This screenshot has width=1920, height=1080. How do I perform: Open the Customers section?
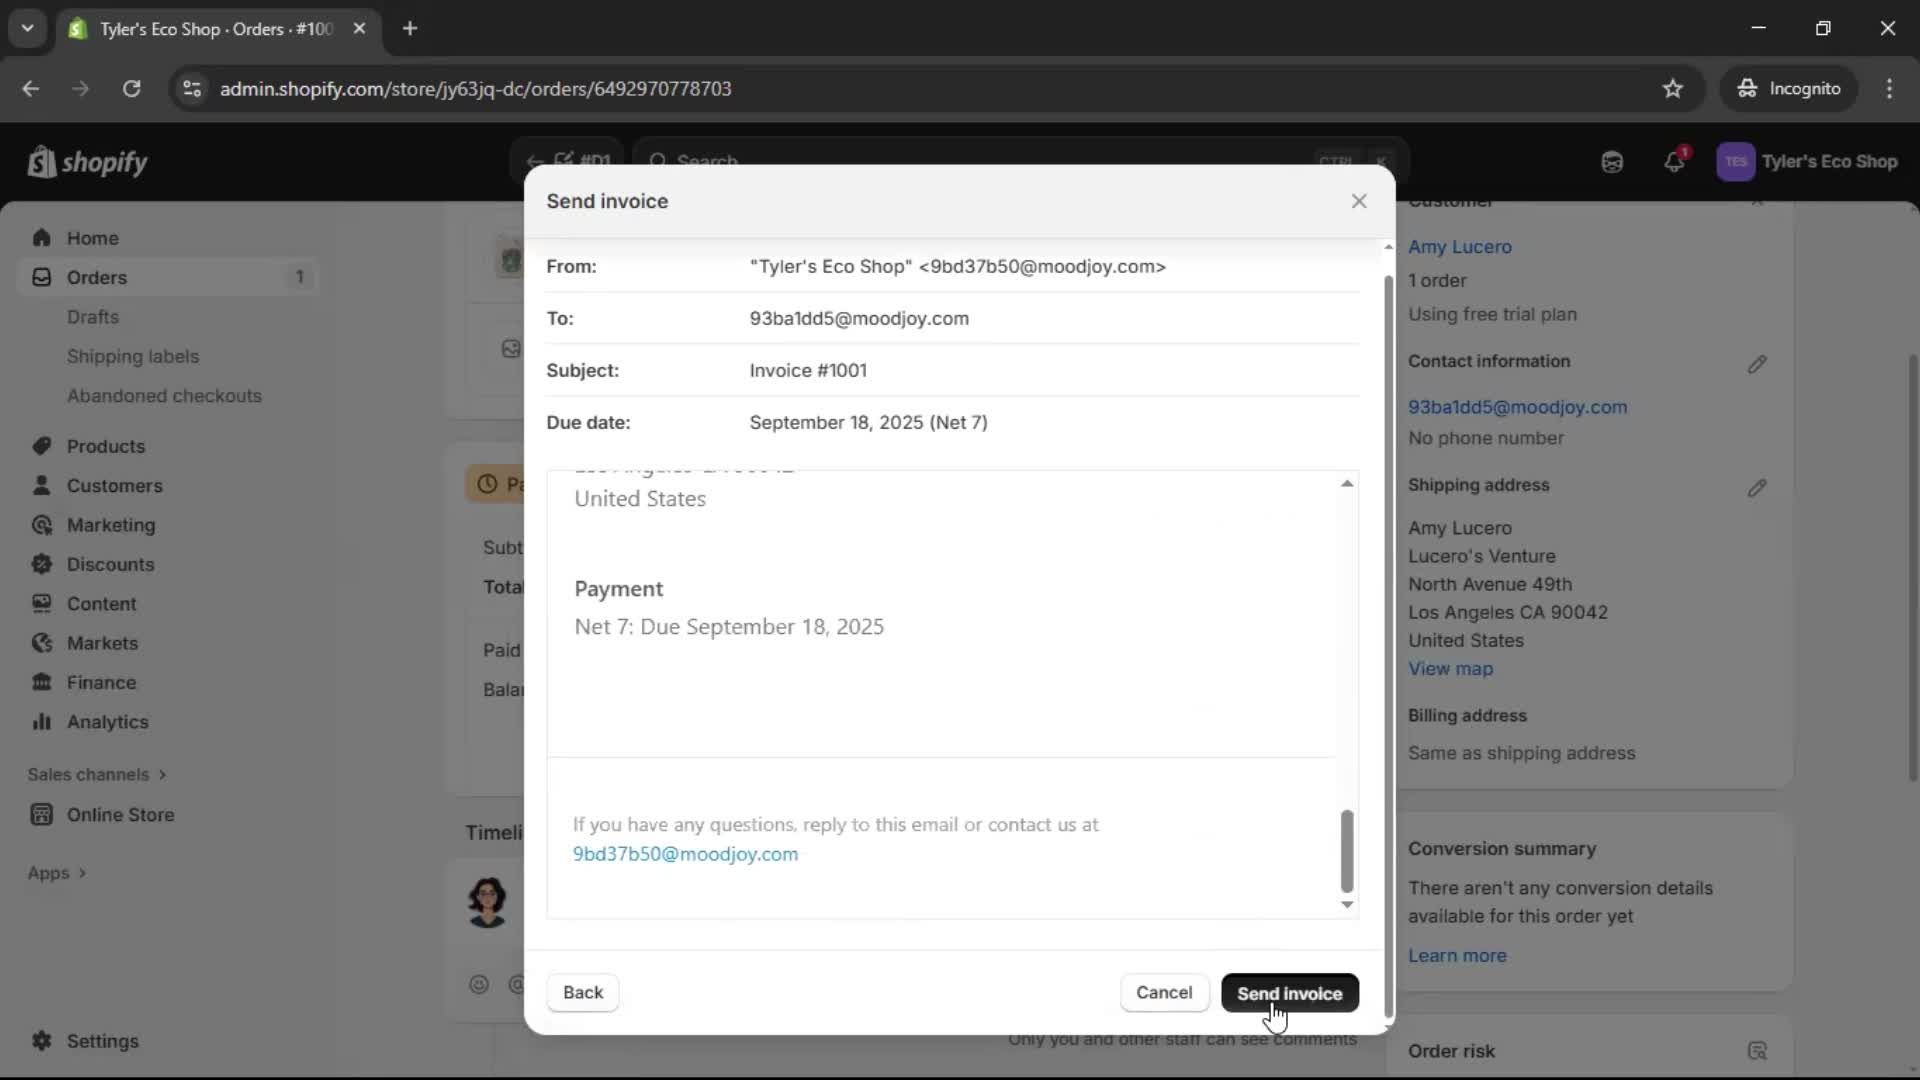114,486
